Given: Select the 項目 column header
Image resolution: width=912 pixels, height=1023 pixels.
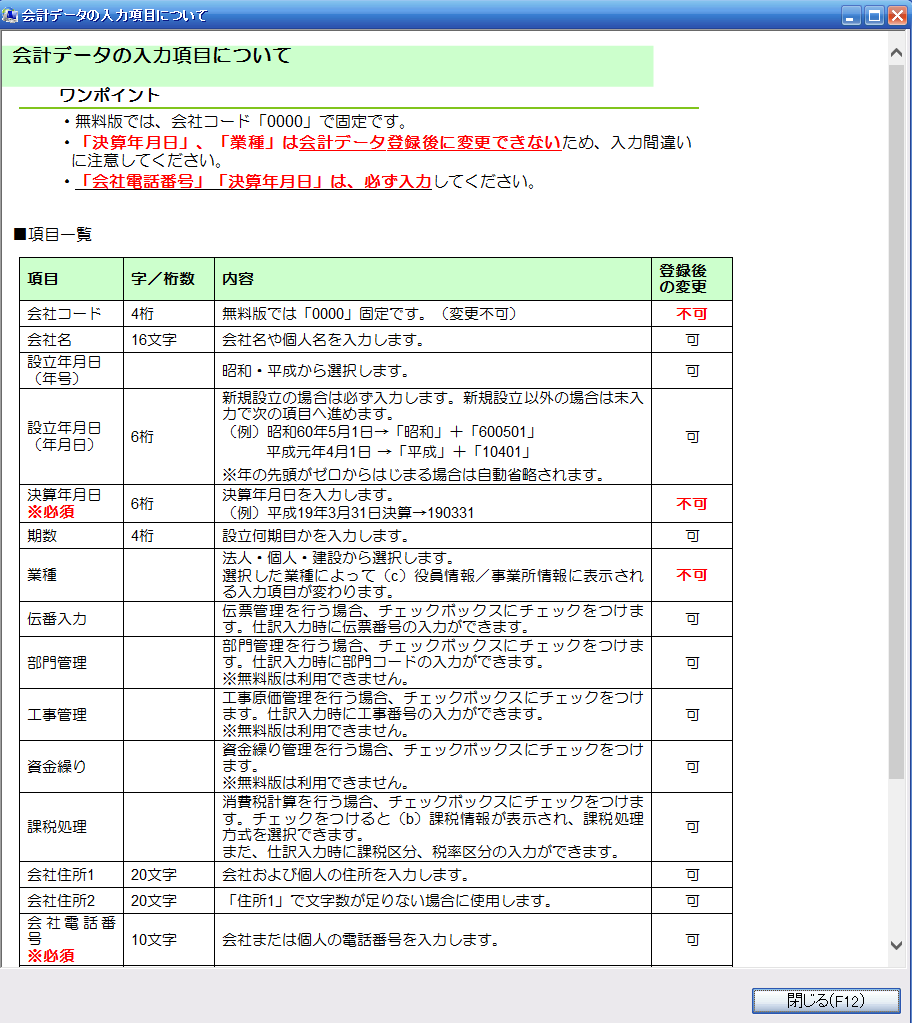Looking at the screenshot, I should (x=43, y=279).
